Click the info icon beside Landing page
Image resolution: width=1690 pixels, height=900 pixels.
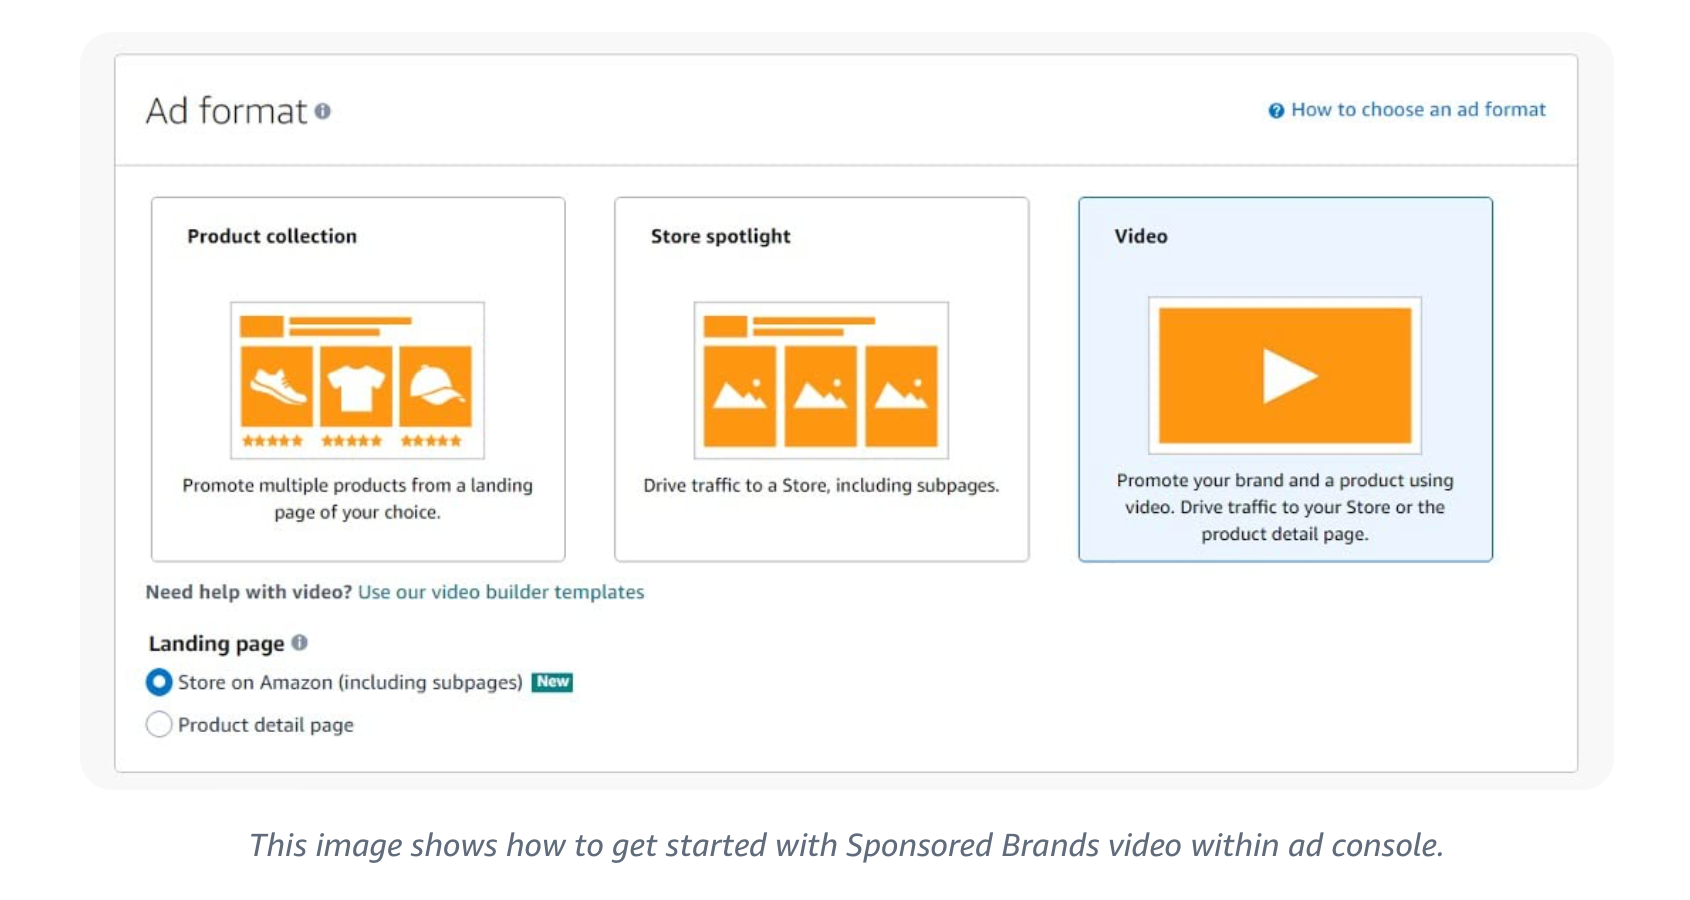(x=300, y=643)
